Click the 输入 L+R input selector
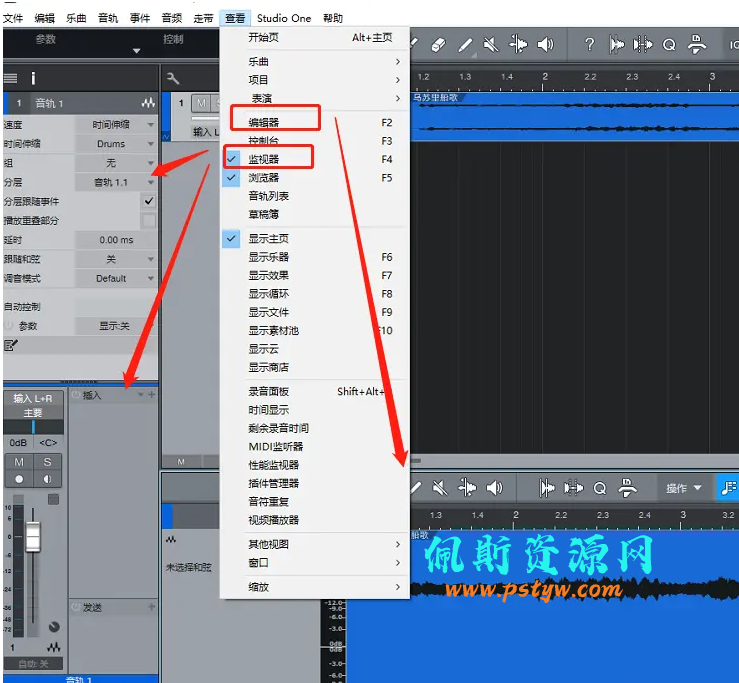This screenshot has width=739, height=683. [x=33, y=399]
